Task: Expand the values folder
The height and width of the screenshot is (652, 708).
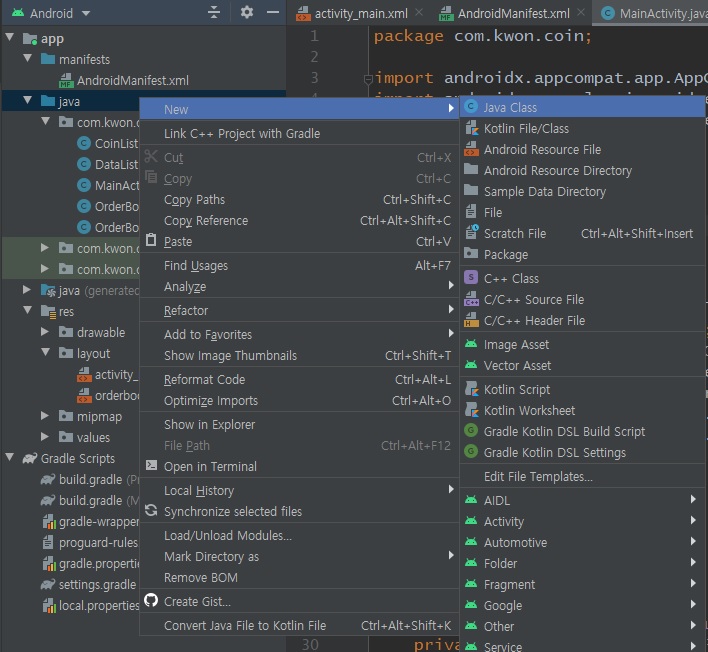Action: click(x=45, y=437)
